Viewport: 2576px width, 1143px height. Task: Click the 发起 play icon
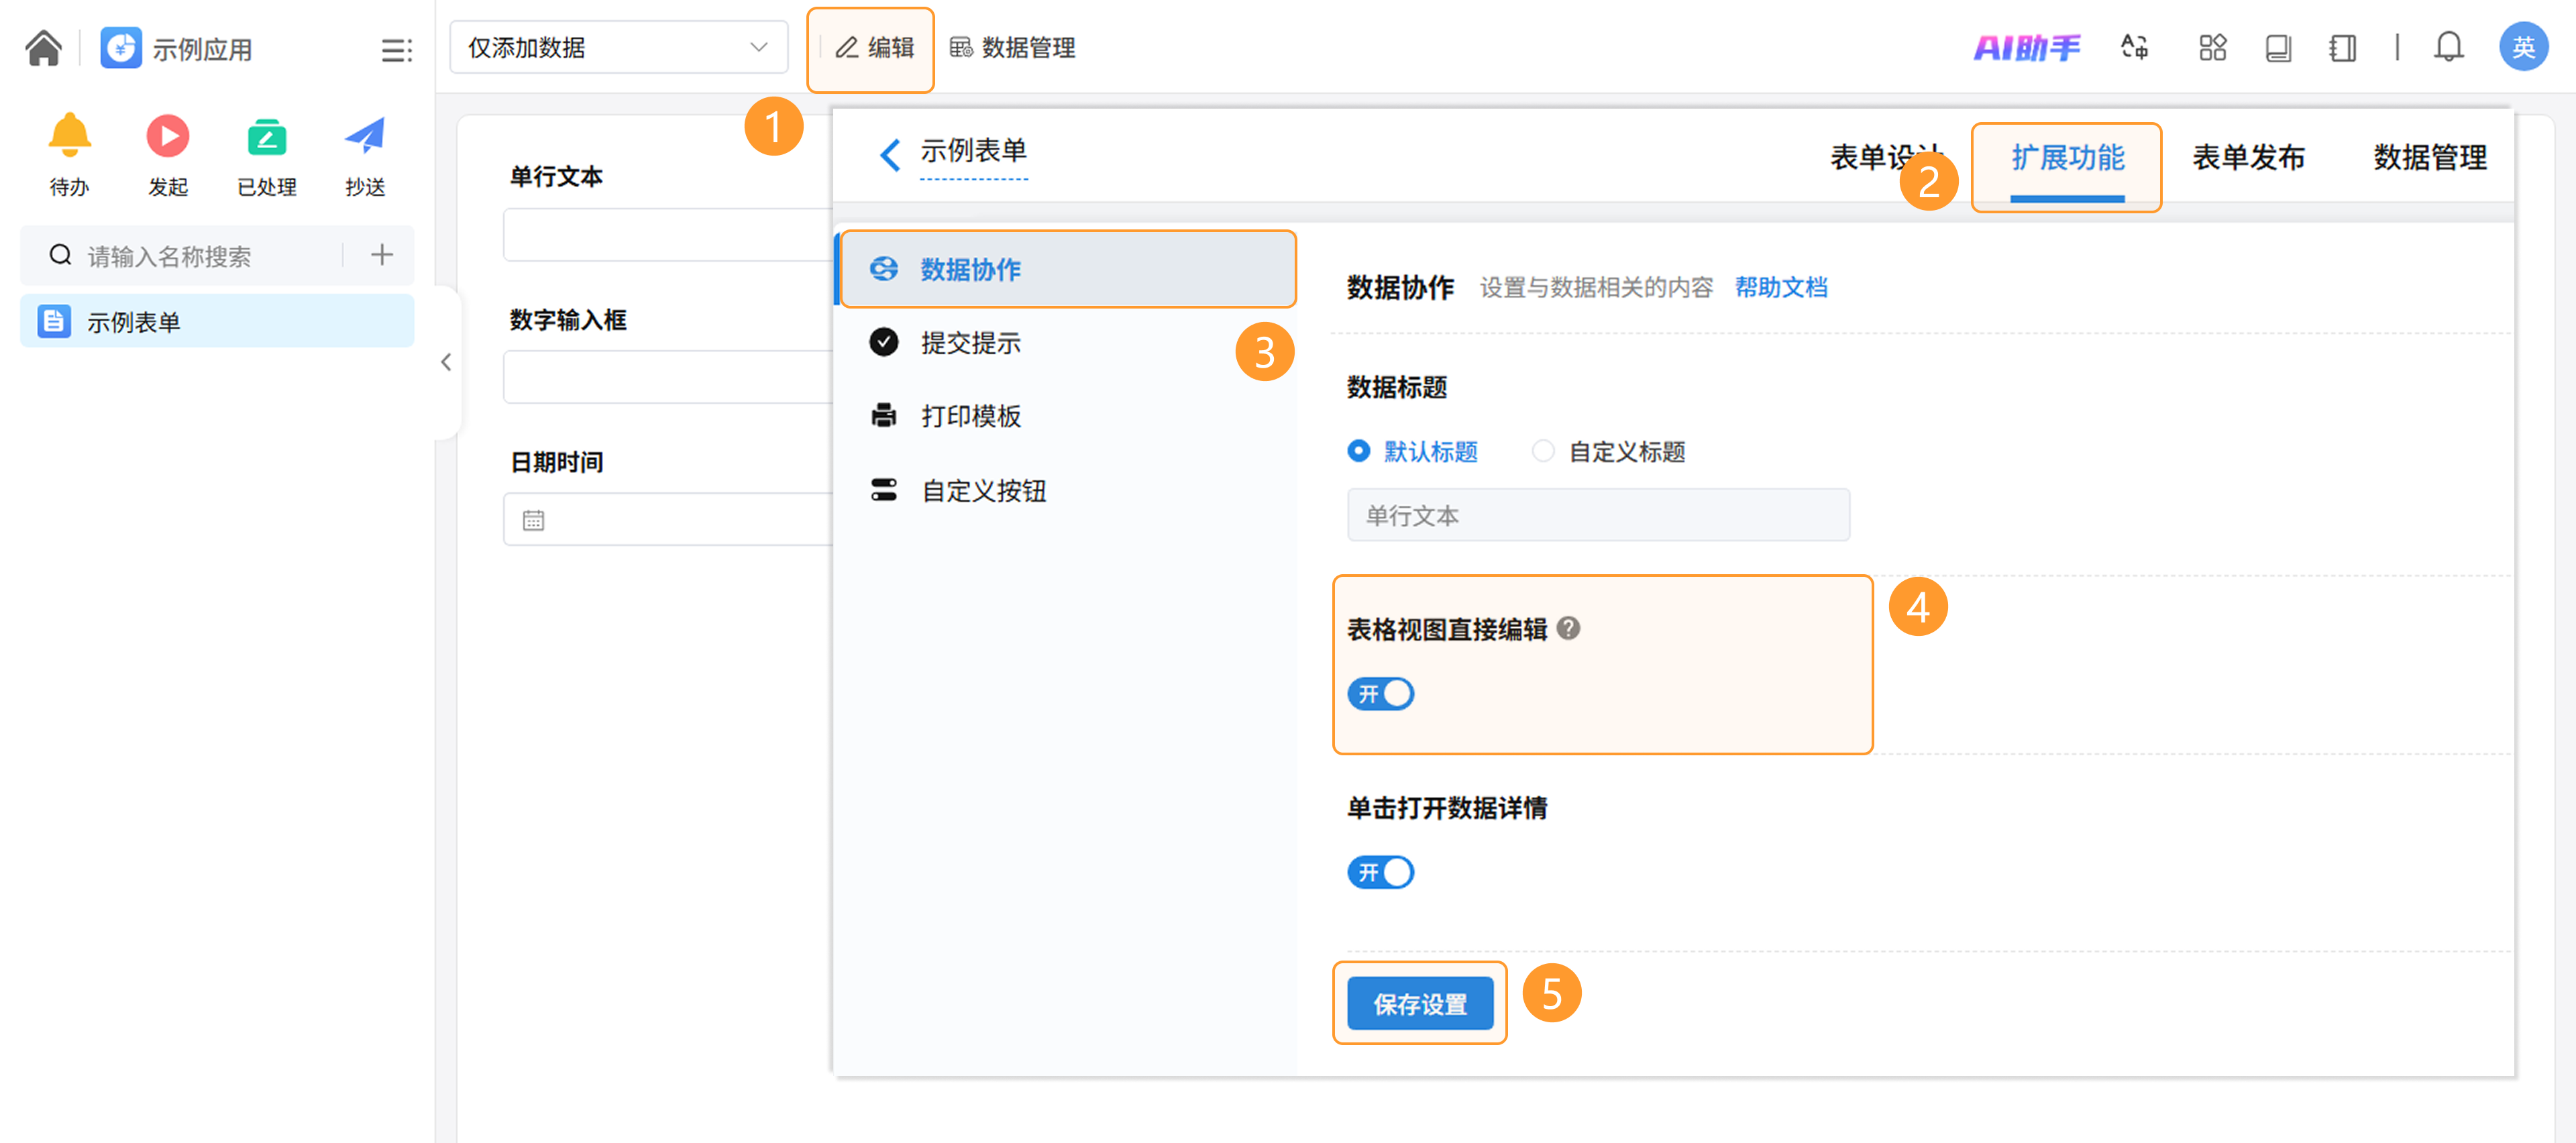point(167,136)
